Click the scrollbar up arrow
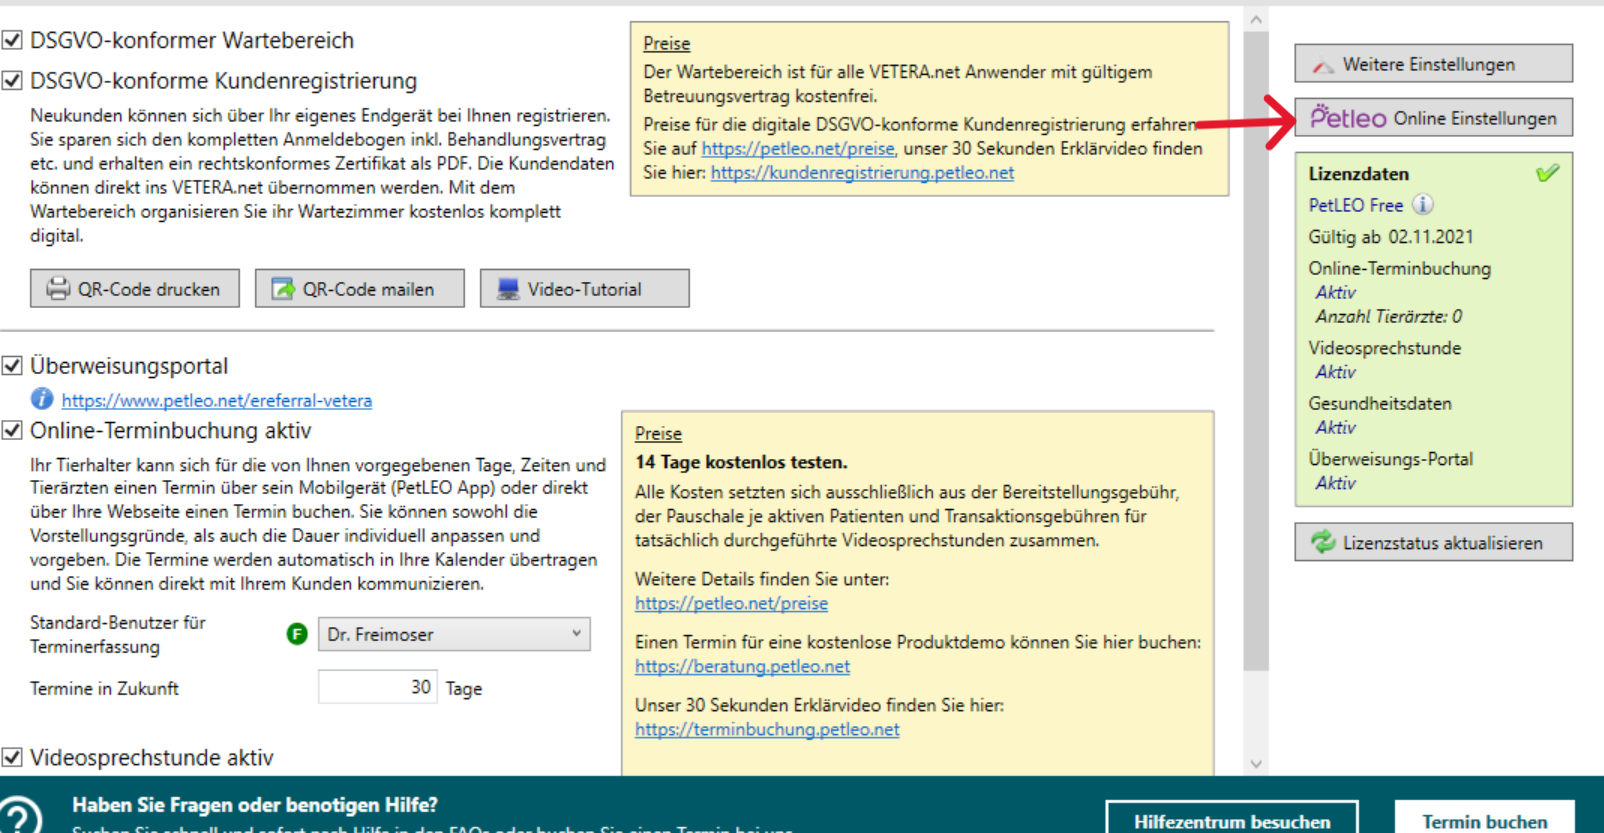 tap(1256, 19)
